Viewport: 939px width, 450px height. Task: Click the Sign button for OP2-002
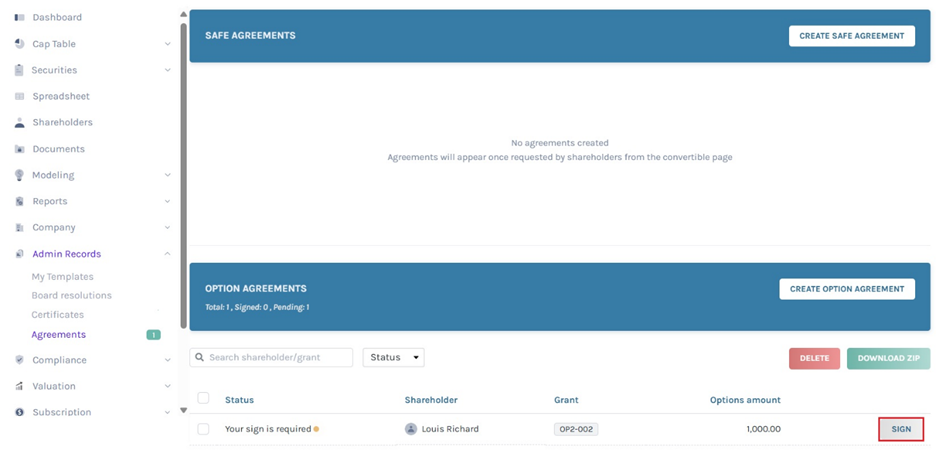click(900, 429)
